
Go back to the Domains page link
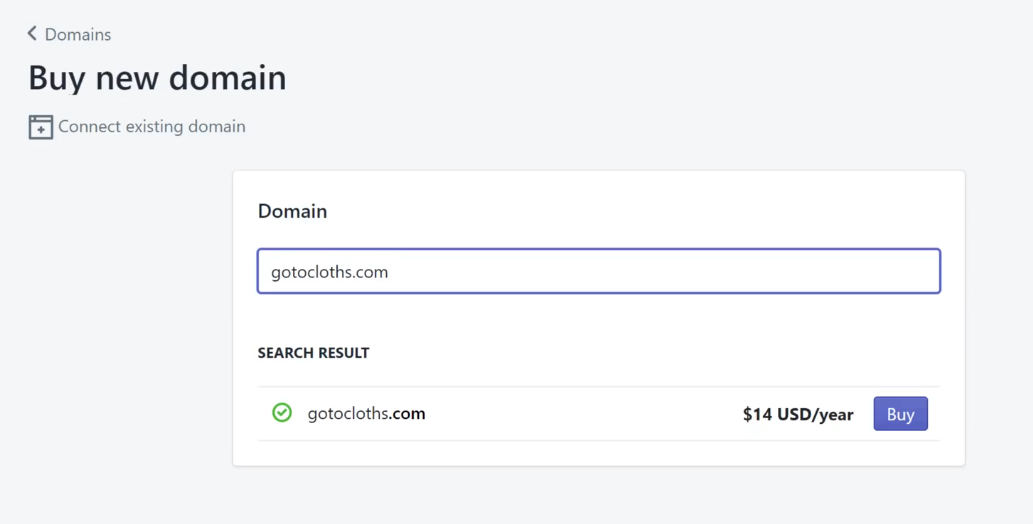tap(69, 34)
